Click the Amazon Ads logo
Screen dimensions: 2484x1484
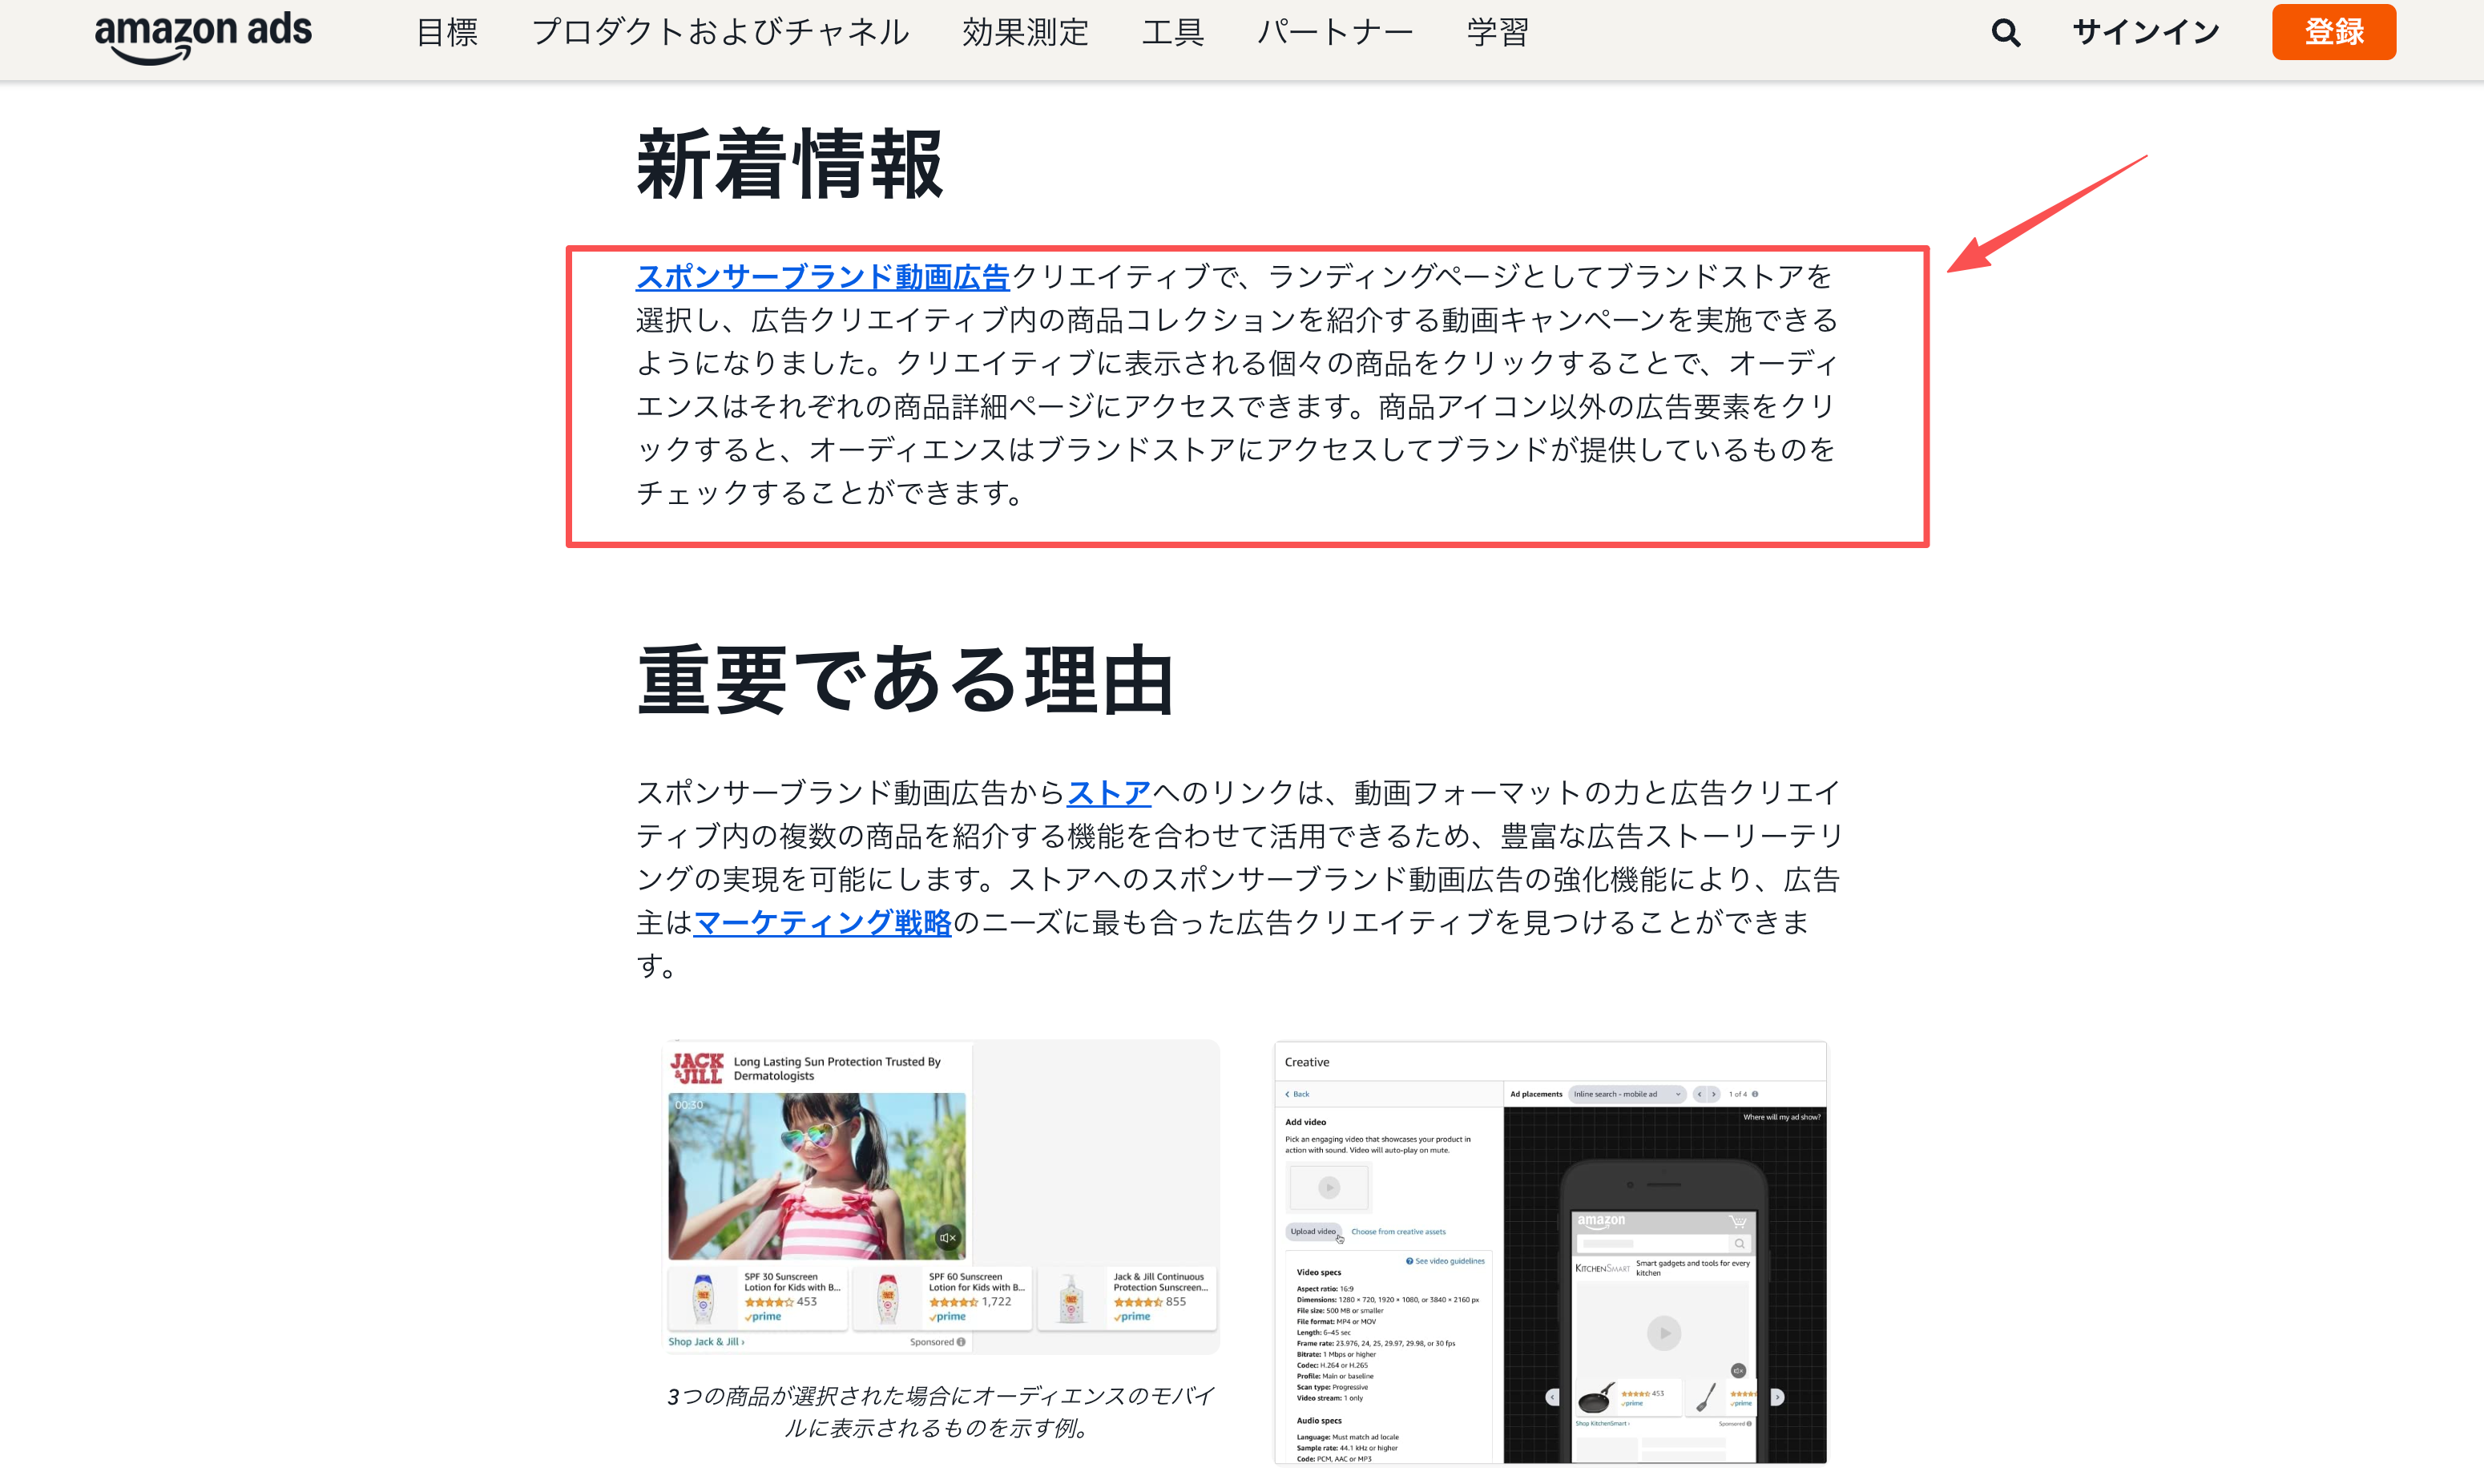coord(203,36)
